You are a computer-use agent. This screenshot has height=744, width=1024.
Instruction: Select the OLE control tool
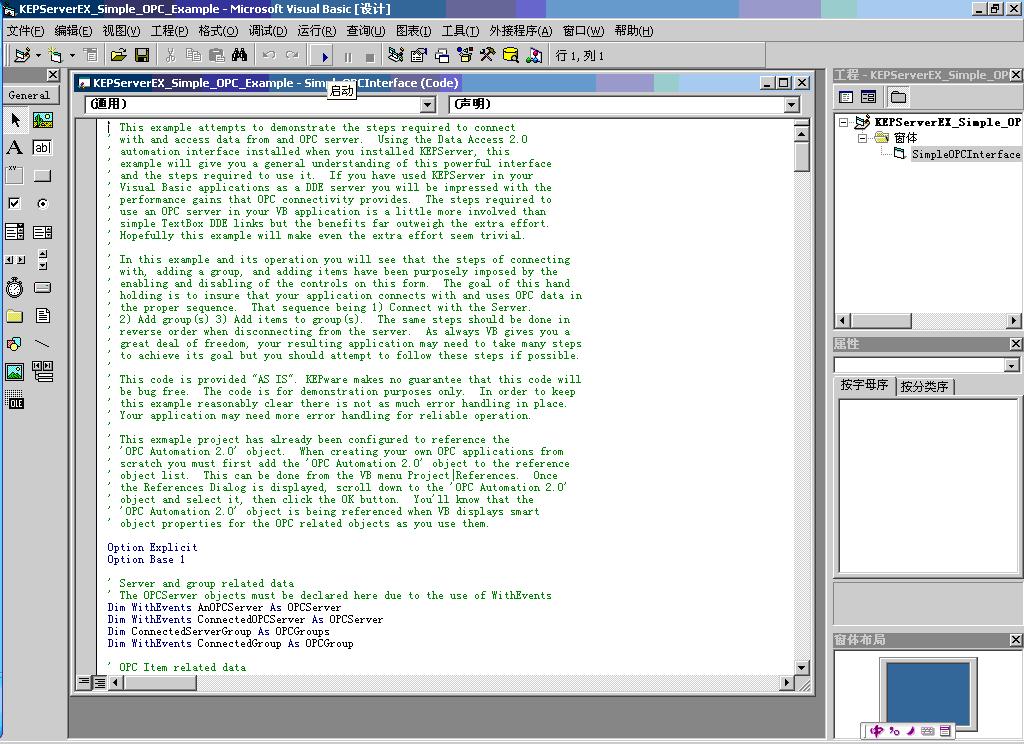pyautogui.click(x=15, y=402)
